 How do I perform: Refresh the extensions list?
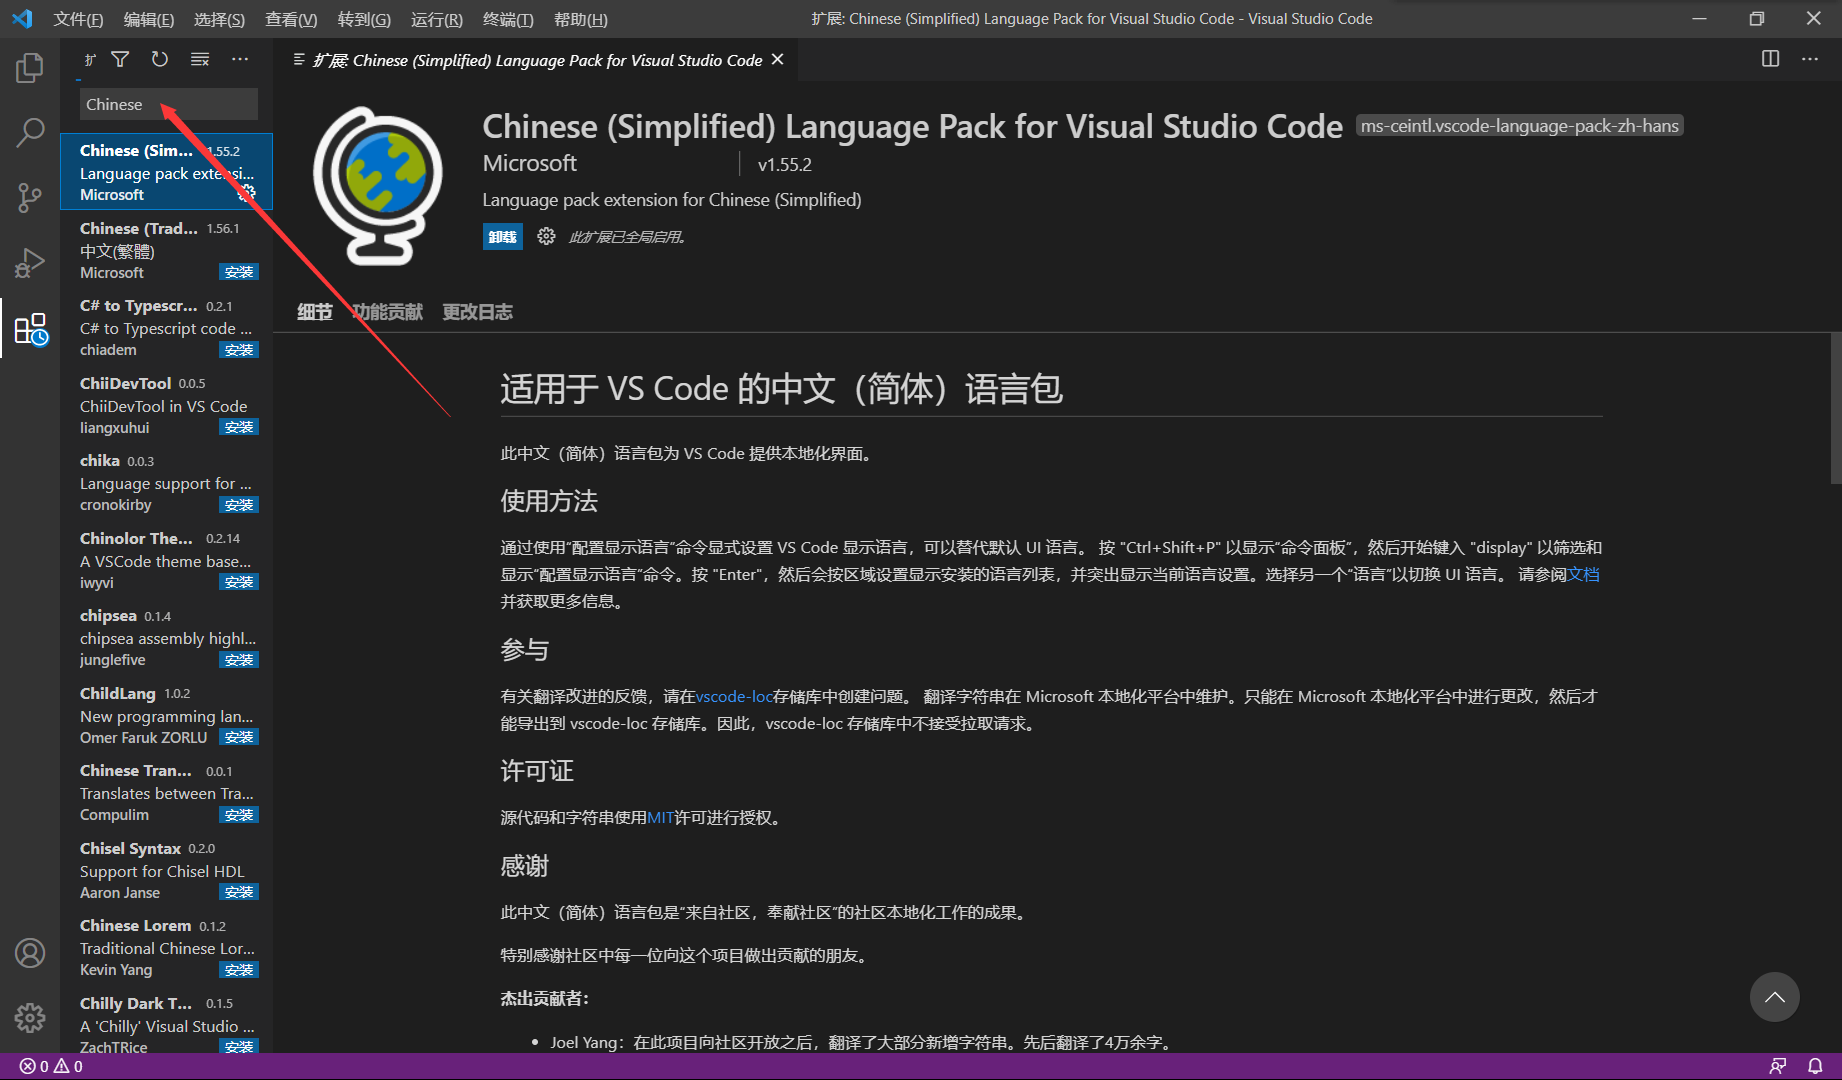pos(160,60)
